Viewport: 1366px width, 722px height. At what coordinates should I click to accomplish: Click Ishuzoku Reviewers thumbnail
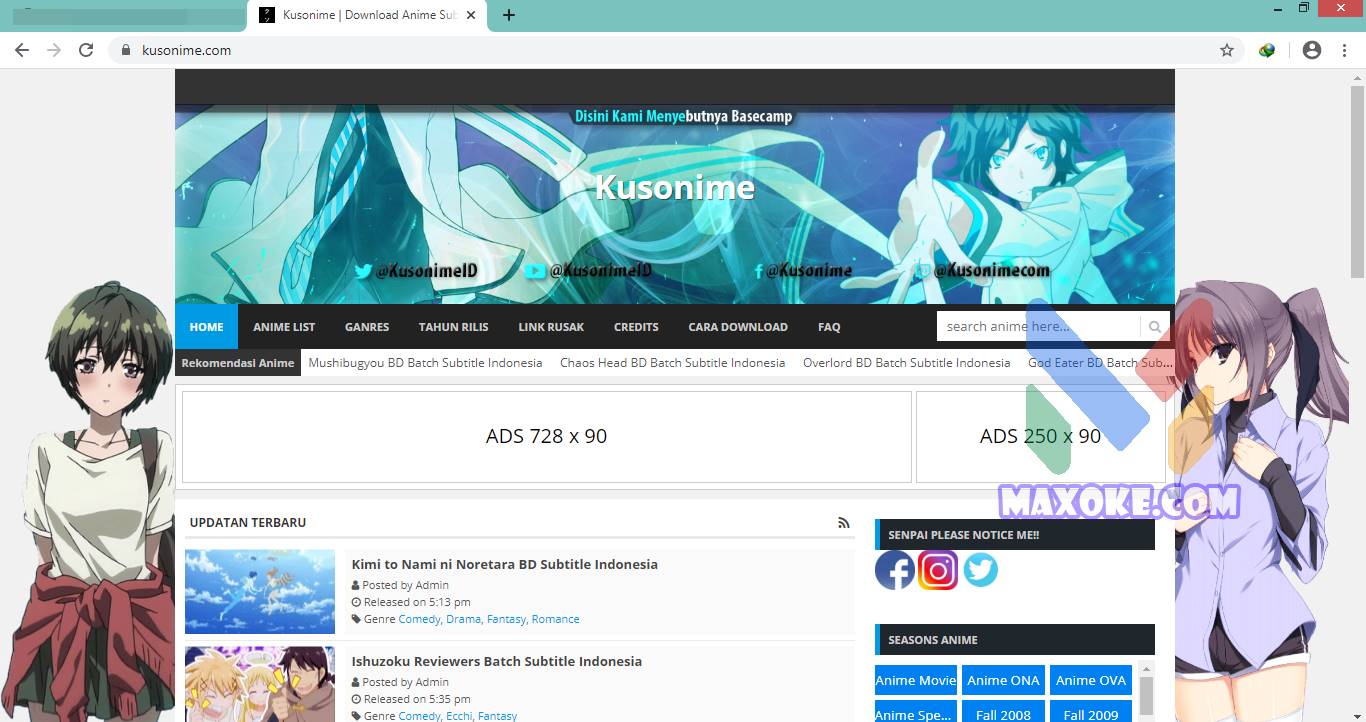(x=260, y=684)
